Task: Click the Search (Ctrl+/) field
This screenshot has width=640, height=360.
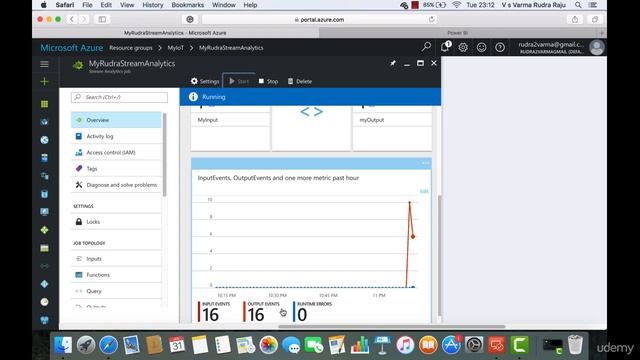Action: point(119,97)
